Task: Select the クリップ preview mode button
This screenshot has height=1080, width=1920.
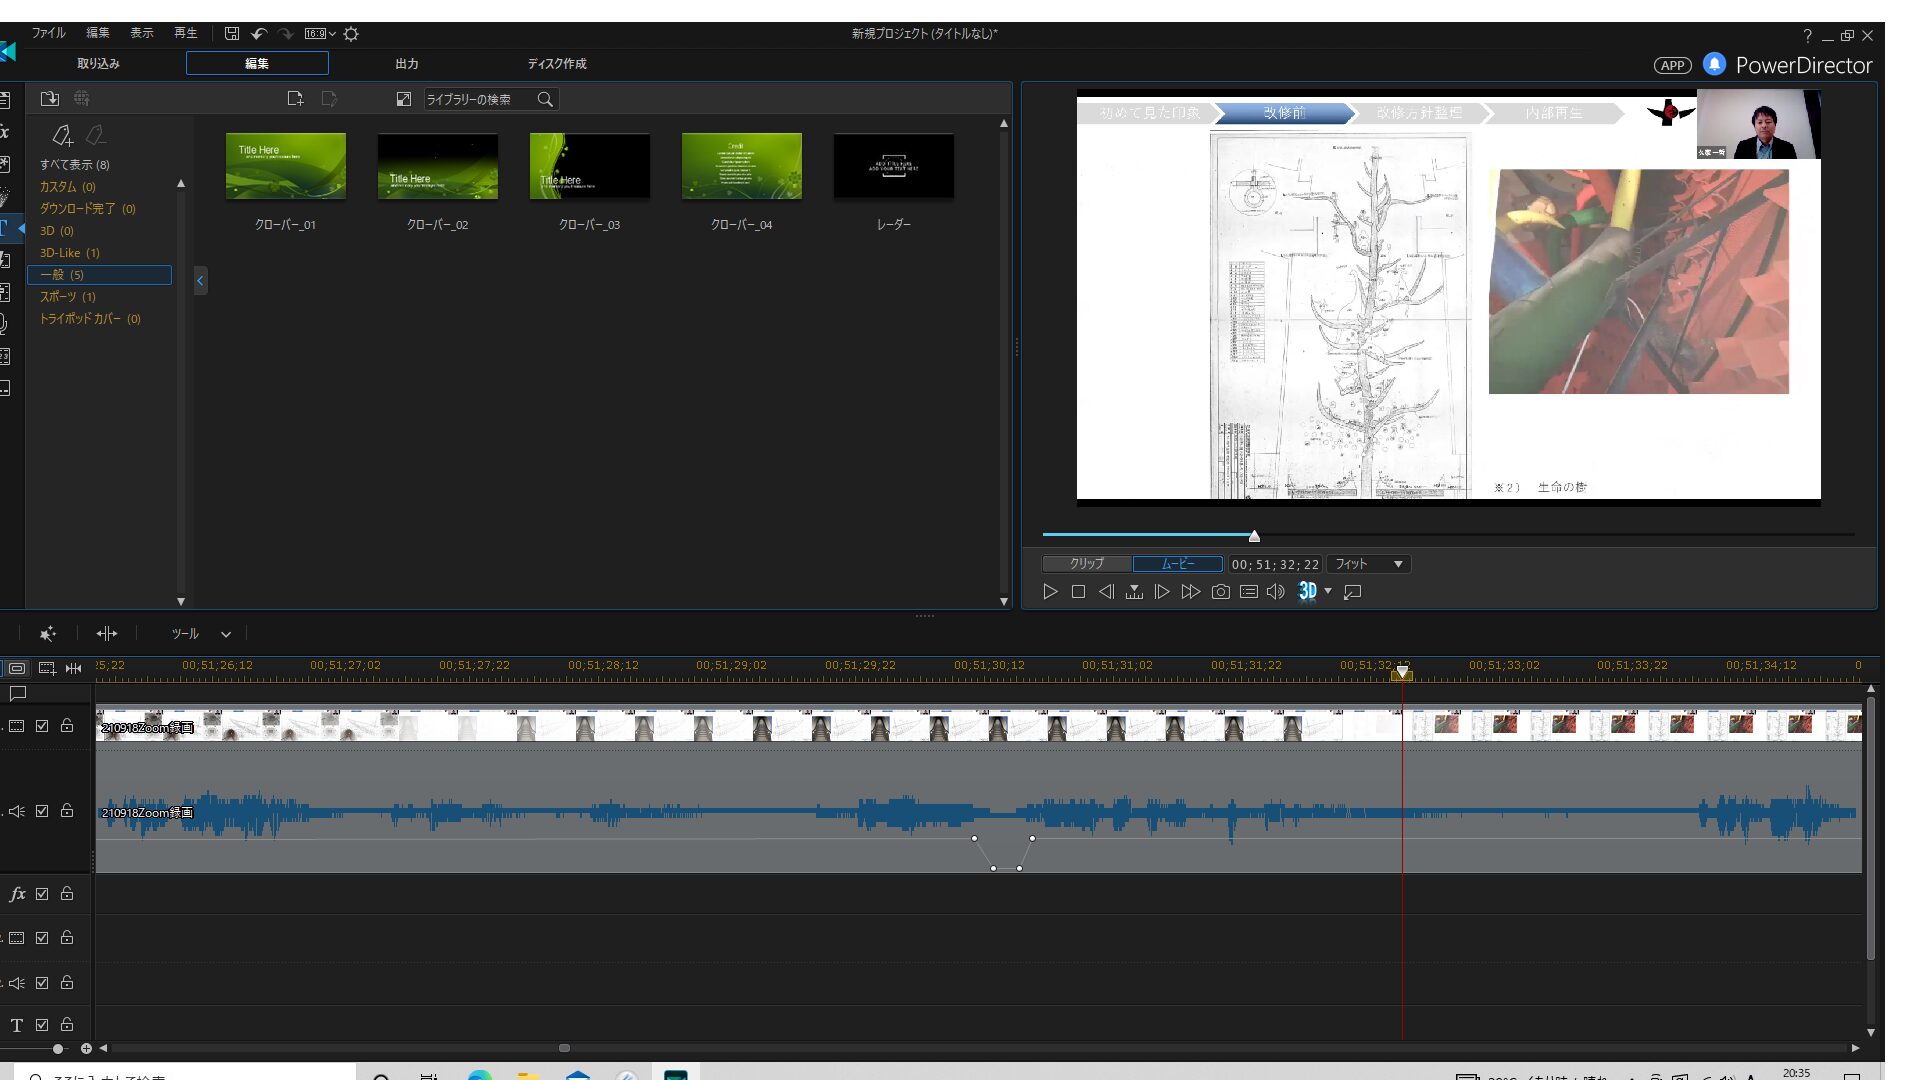Action: [x=1086, y=564]
